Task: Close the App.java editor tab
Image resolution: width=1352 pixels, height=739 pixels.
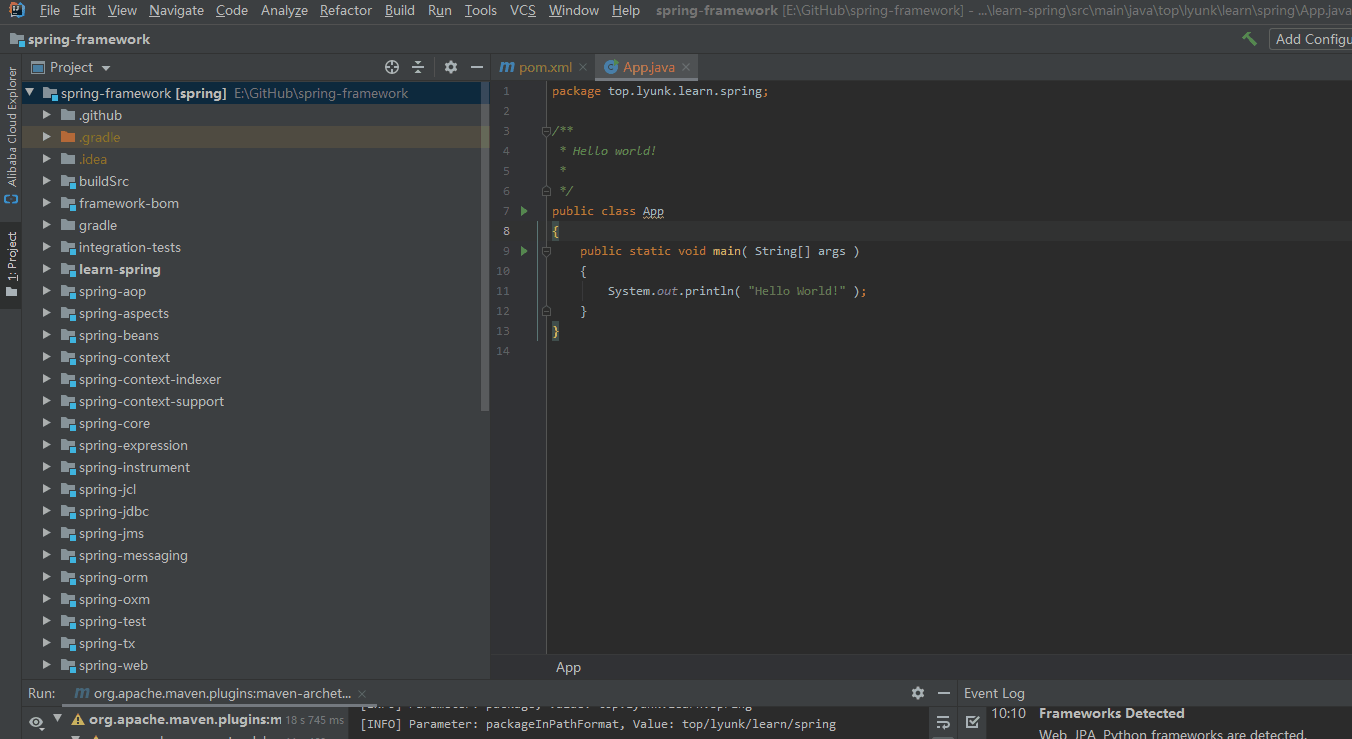Action: point(686,67)
